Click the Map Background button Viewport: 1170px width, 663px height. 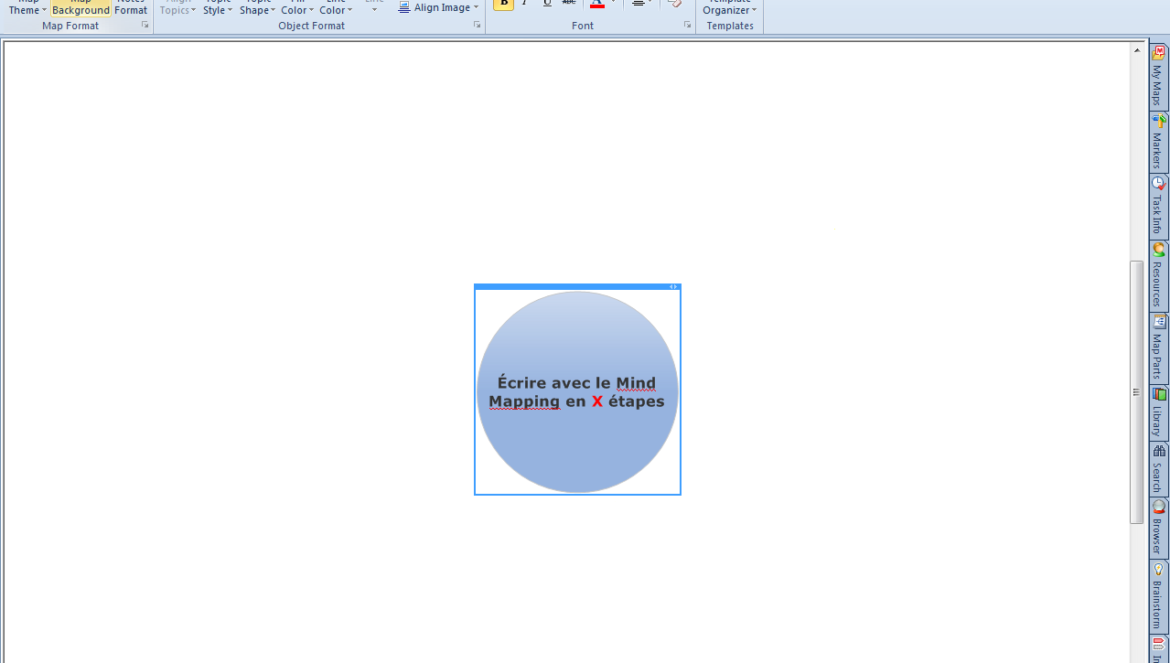point(81,9)
